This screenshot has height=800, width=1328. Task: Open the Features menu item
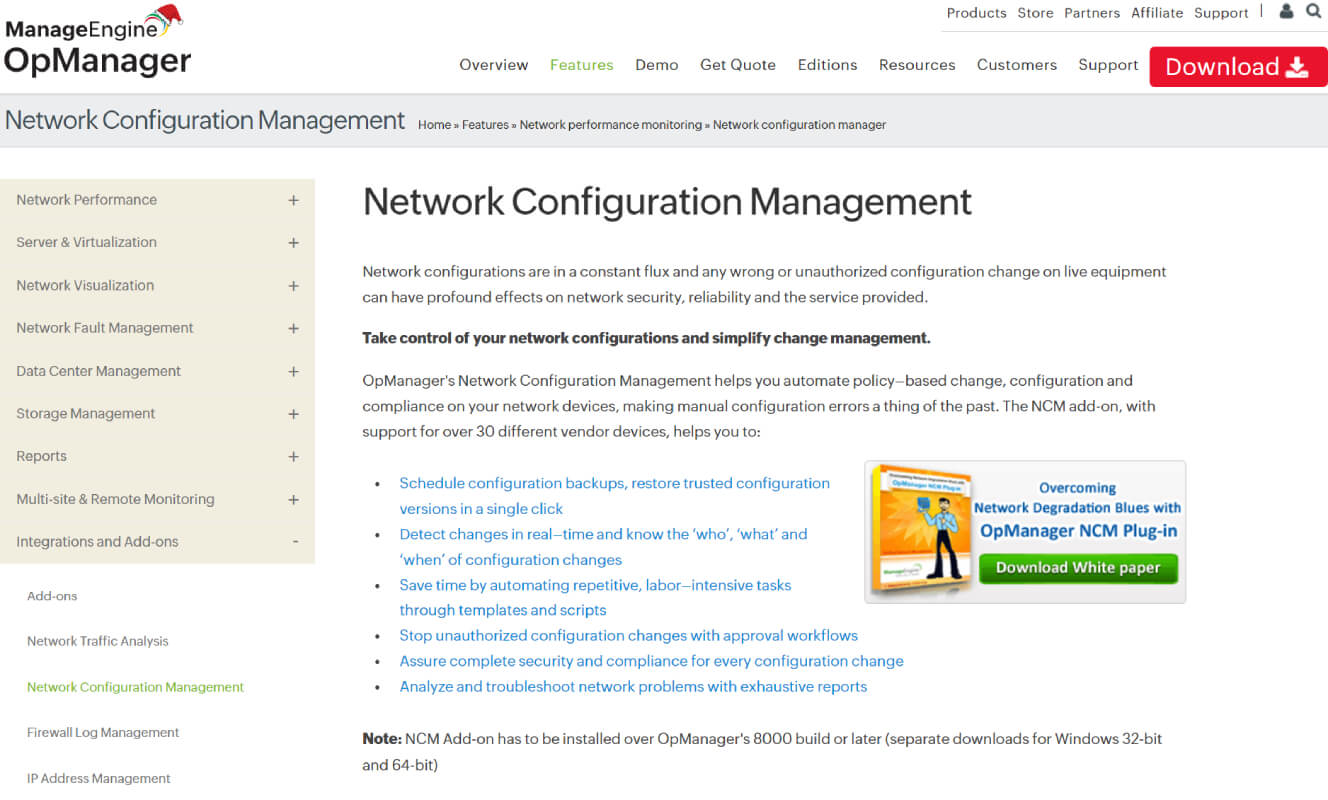tap(581, 65)
